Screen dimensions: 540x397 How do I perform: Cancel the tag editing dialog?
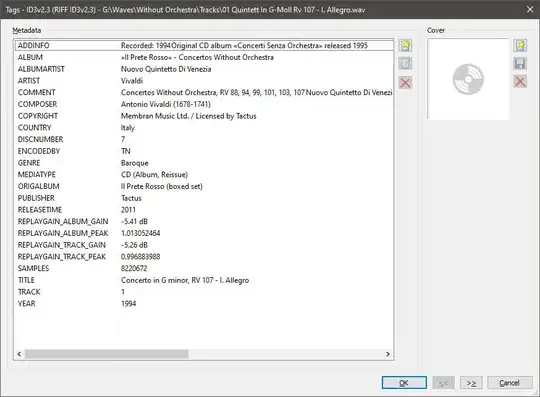[x=509, y=383]
